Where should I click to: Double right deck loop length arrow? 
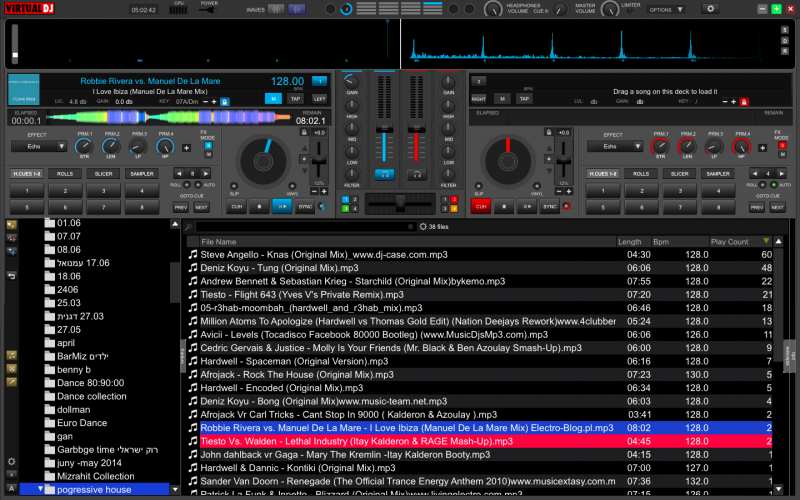click(x=781, y=173)
